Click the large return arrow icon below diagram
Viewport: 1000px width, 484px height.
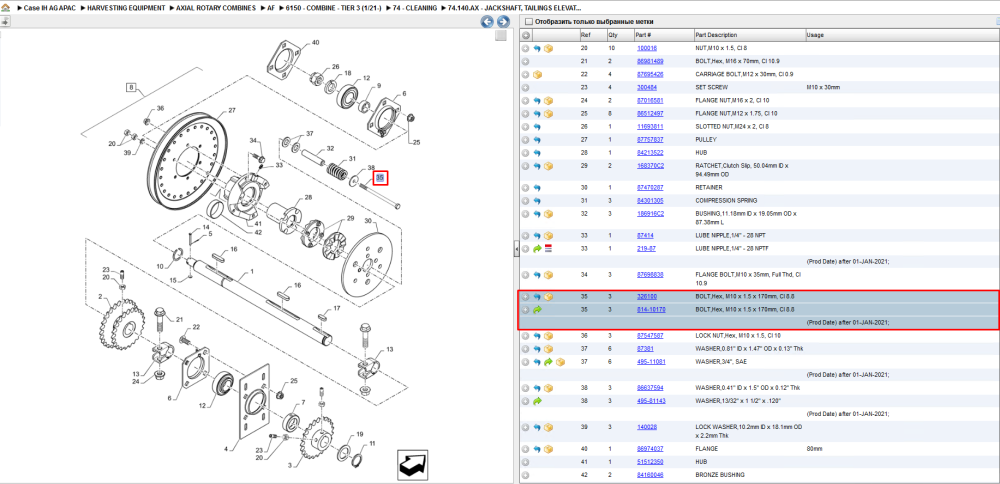pyautogui.click(x=413, y=466)
